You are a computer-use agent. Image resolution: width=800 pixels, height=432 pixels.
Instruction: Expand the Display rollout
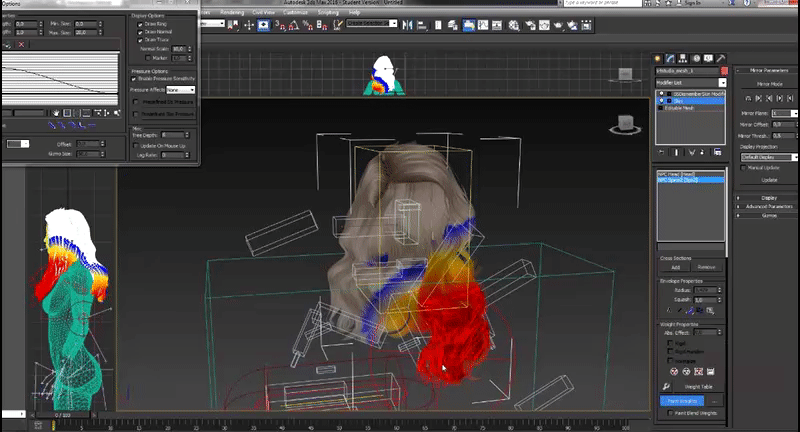(x=767, y=197)
